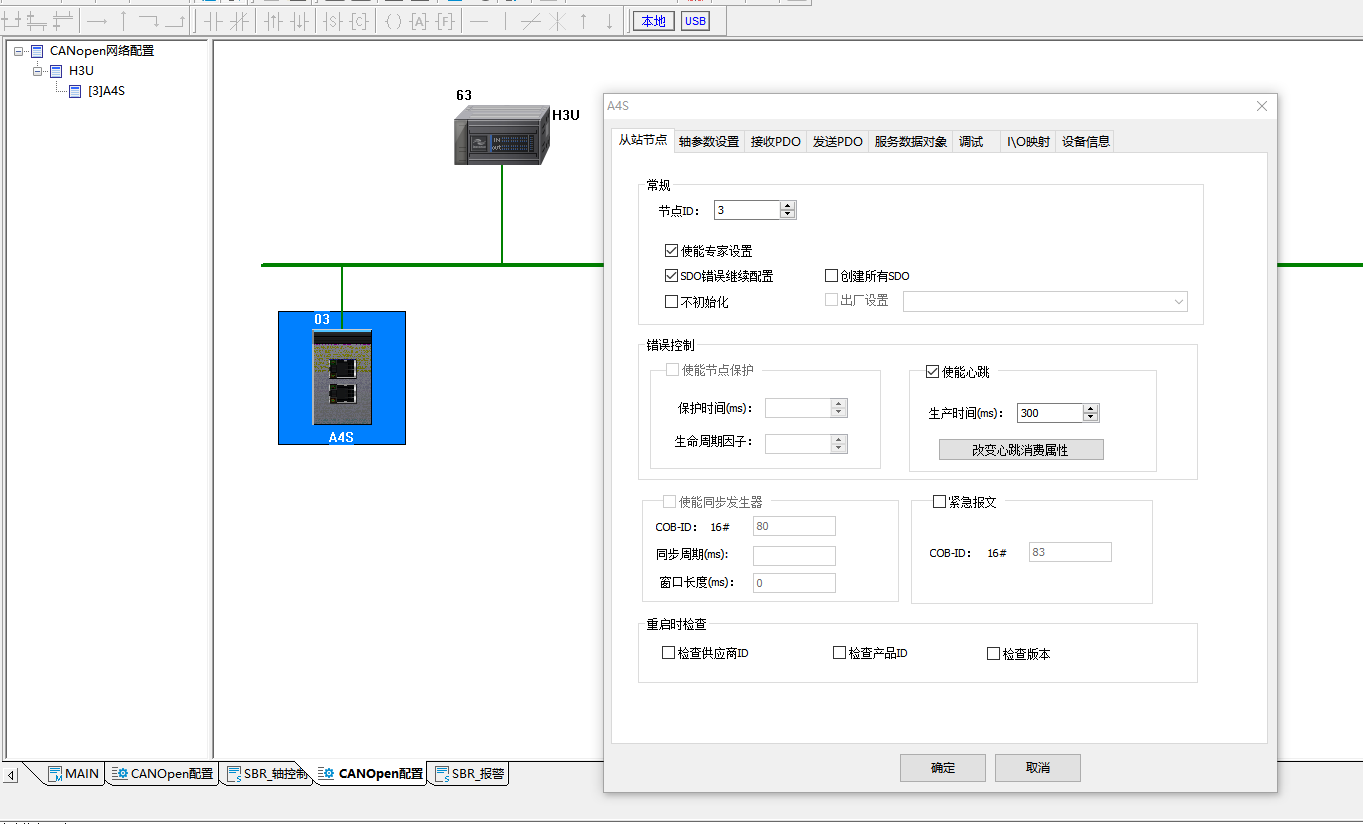Collapse CANopen网络配置 tree node
The image size is (1363, 824).
pos(19,51)
